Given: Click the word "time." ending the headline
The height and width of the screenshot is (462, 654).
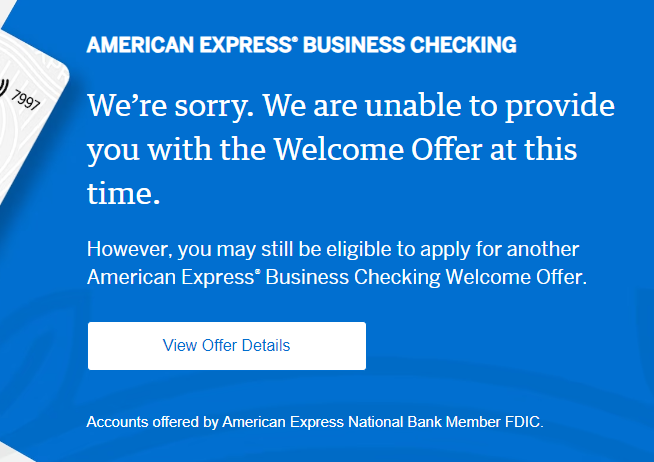Looking at the screenshot, I should tap(123, 194).
